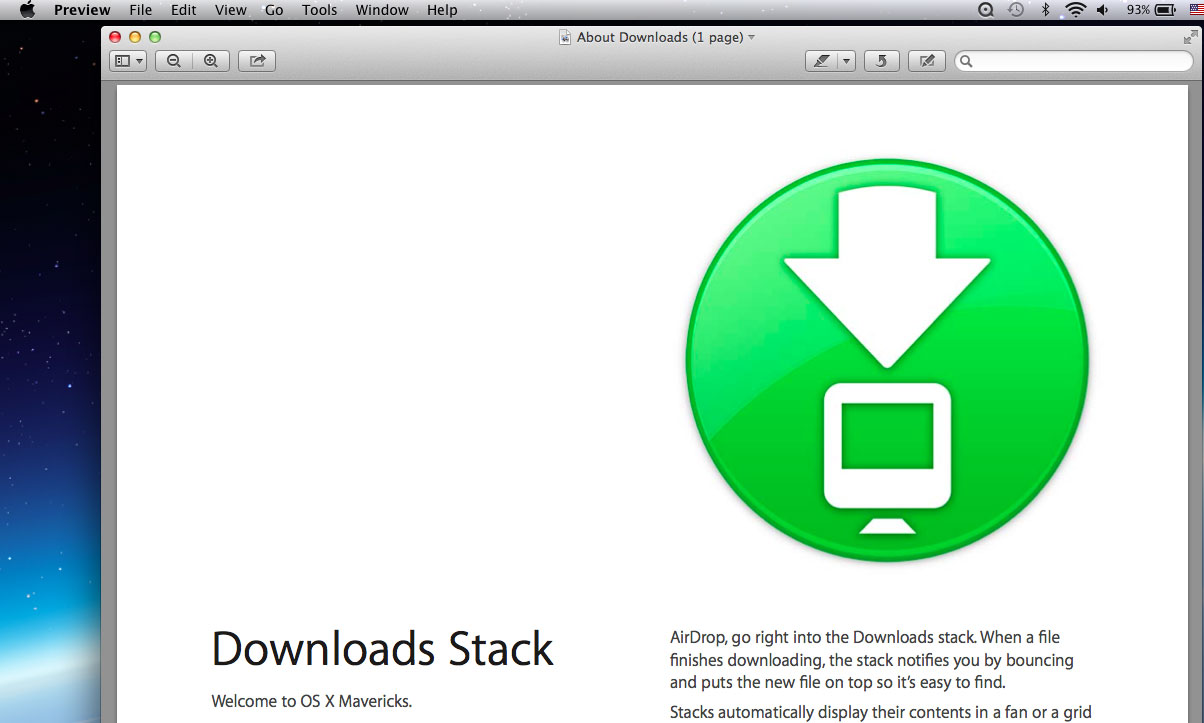Enter full screen with the corner arrows

pyautogui.click(x=1190, y=37)
